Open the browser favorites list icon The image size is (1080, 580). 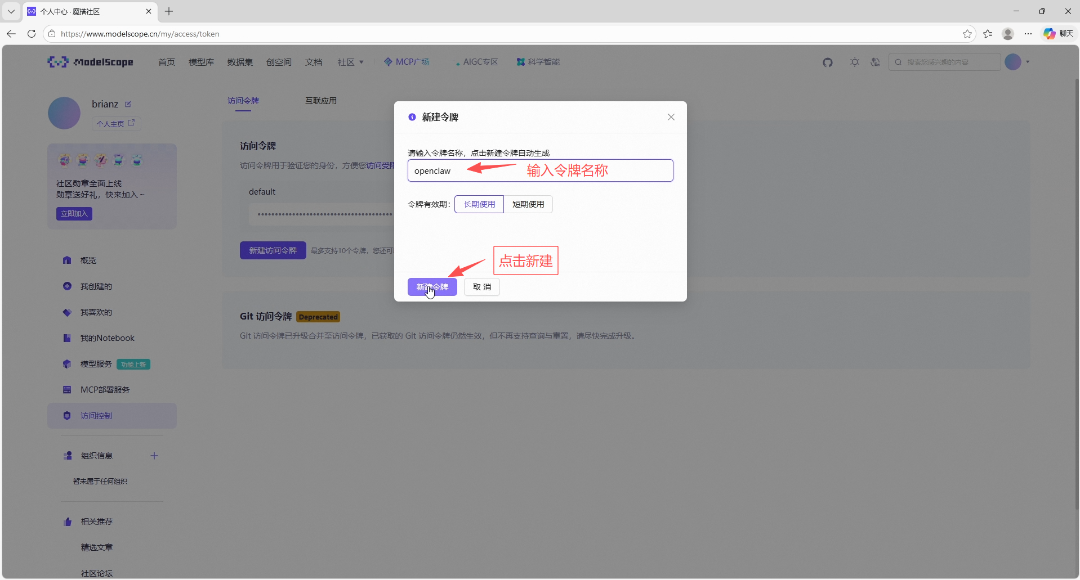(x=988, y=33)
